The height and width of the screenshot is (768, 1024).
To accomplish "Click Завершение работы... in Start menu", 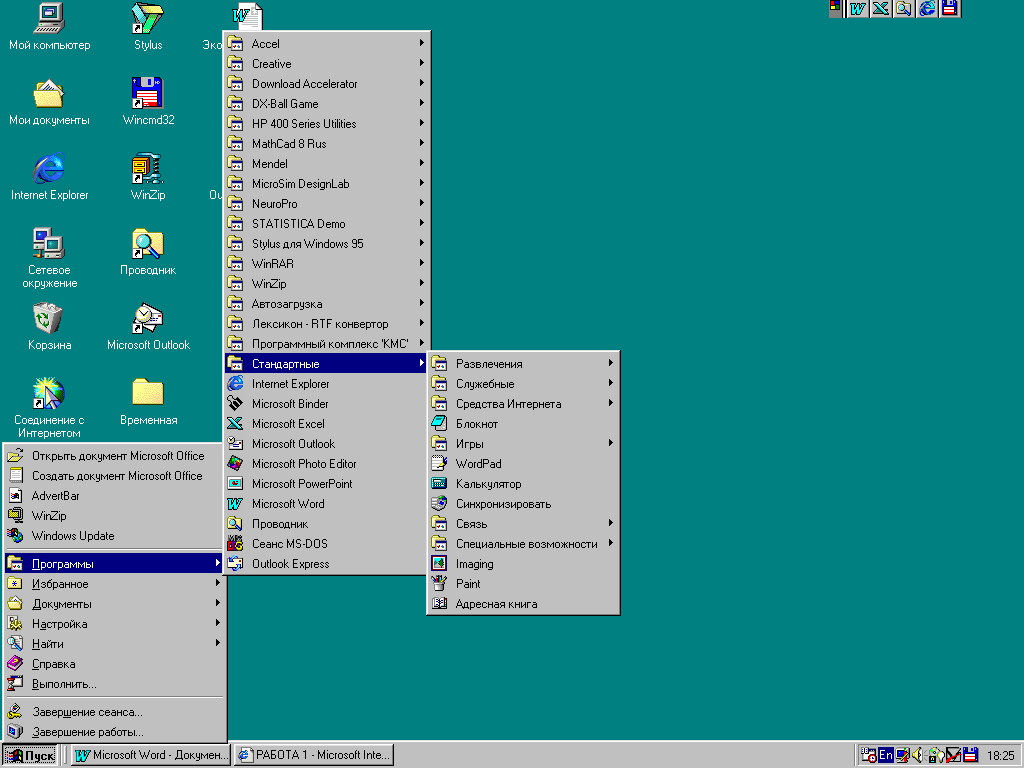I will (114, 732).
